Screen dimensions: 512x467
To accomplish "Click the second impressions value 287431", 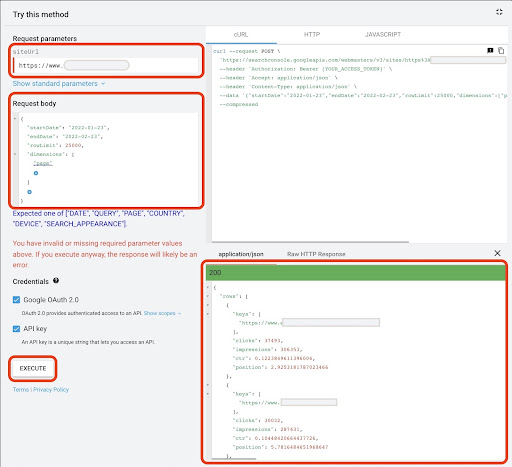I will (290, 429).
